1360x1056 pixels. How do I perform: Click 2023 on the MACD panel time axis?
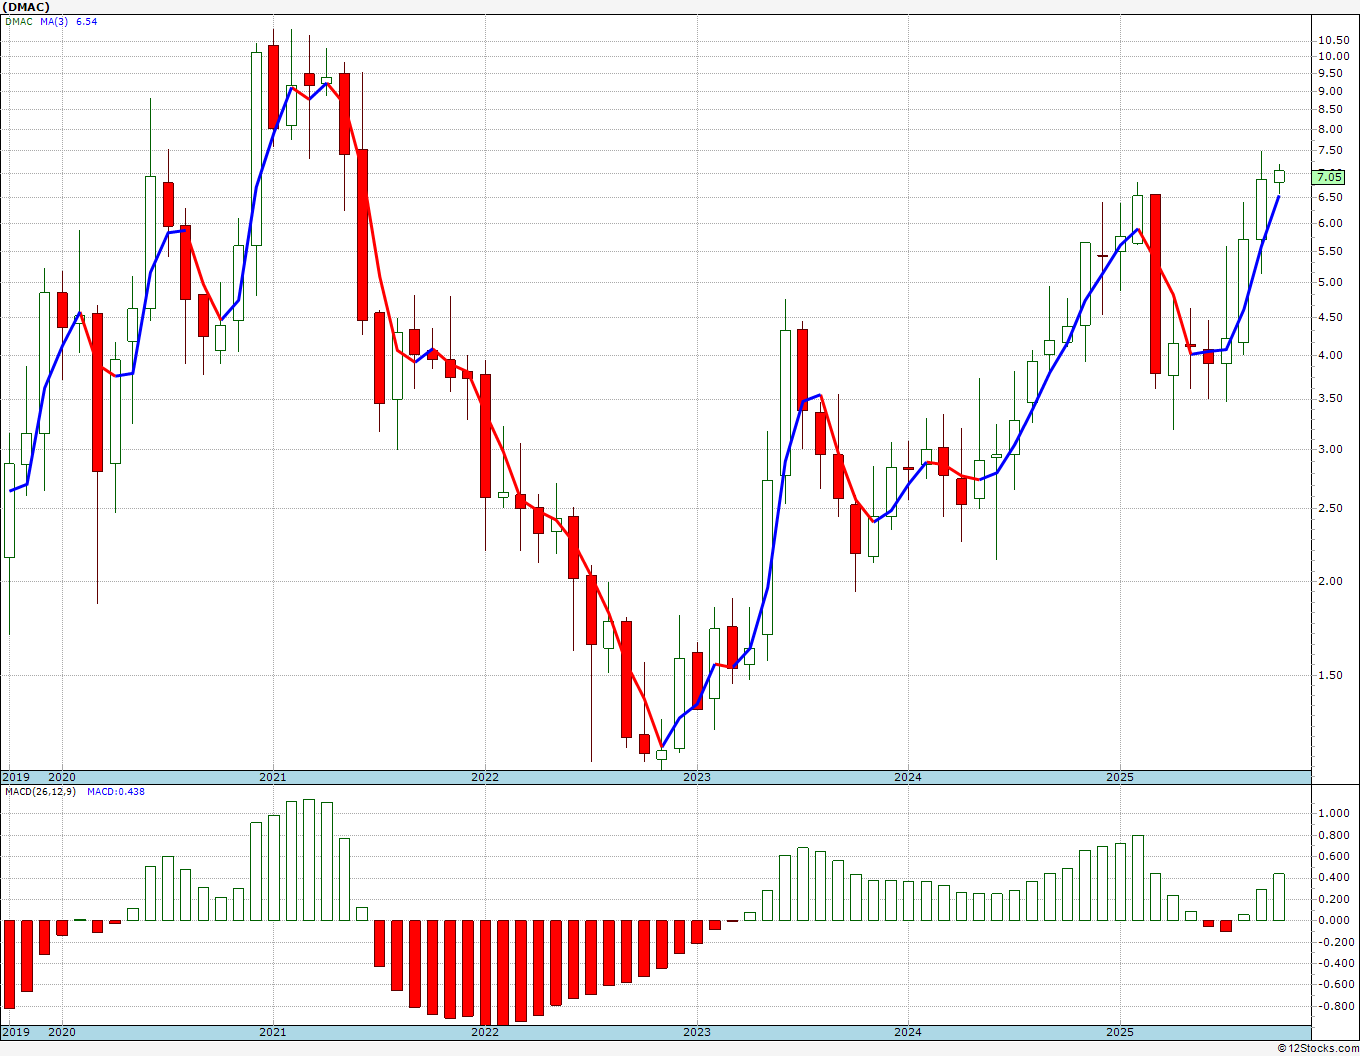point(697,1033)
